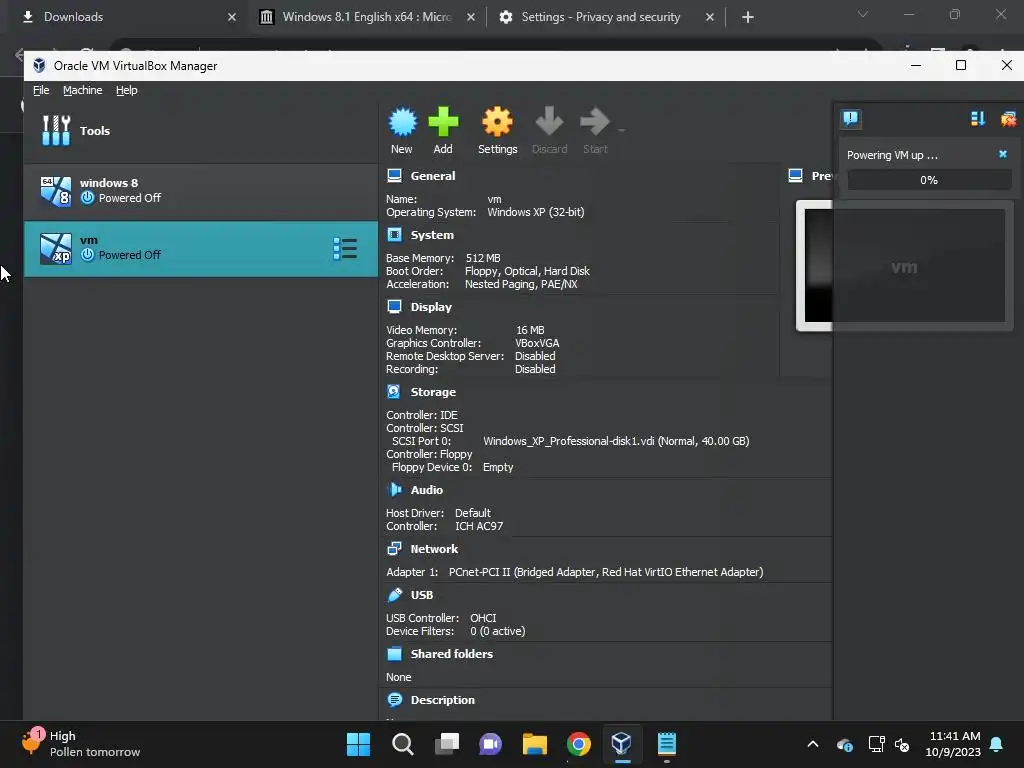Click the Storage disk icon
The height and width of the screenshot is (768, 1024).
(394, 391)
